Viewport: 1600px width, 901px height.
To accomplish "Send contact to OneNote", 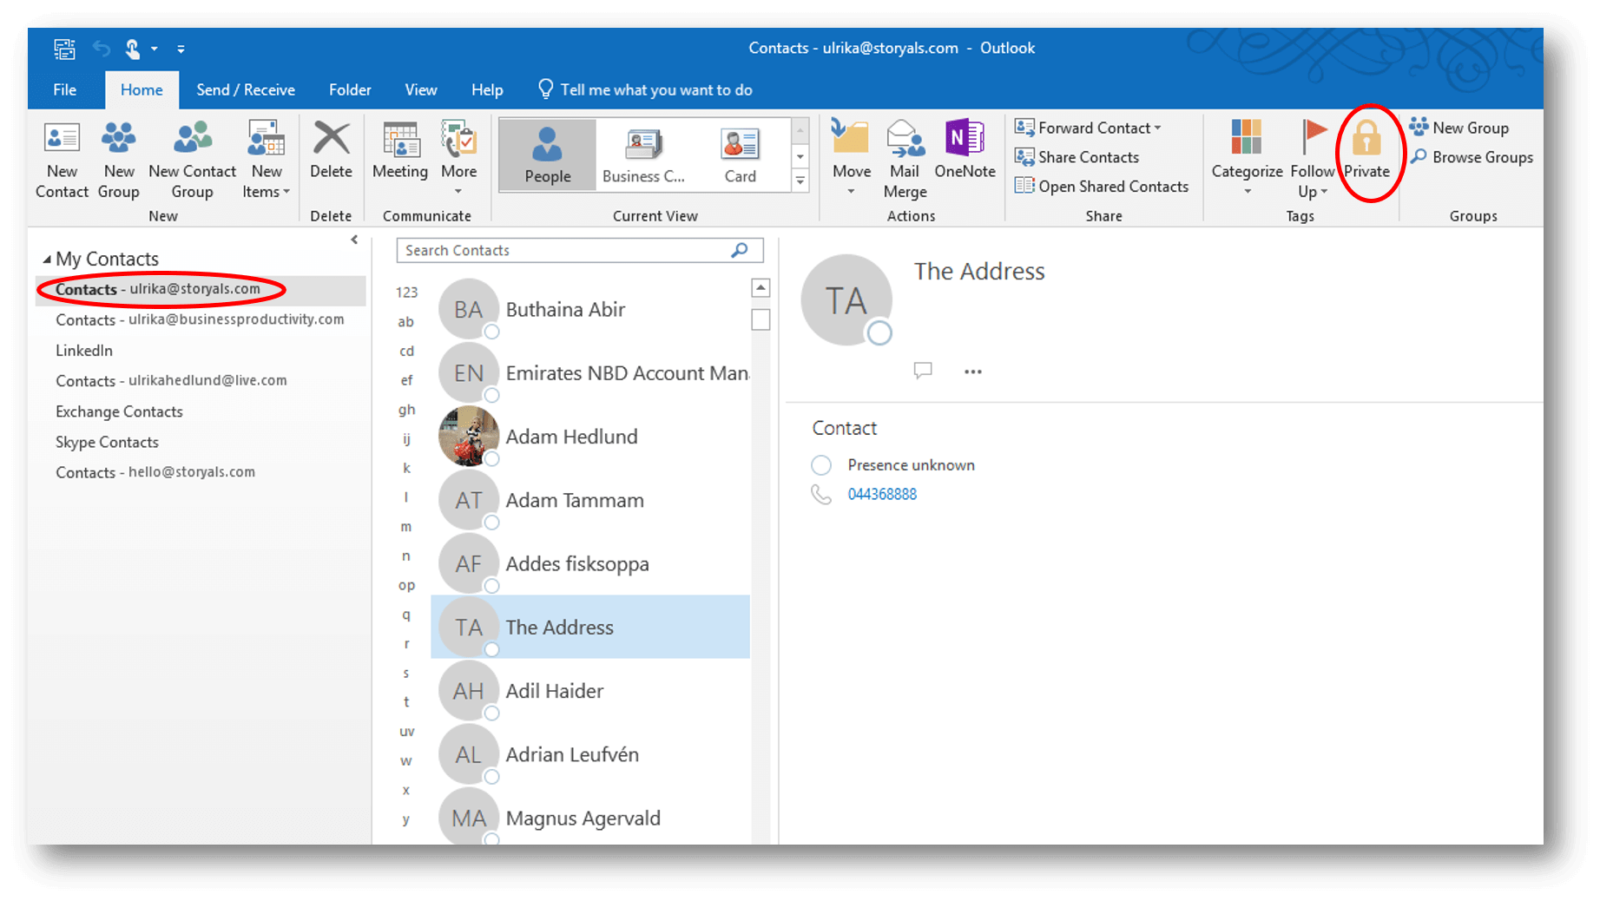I will coord(964,150).
